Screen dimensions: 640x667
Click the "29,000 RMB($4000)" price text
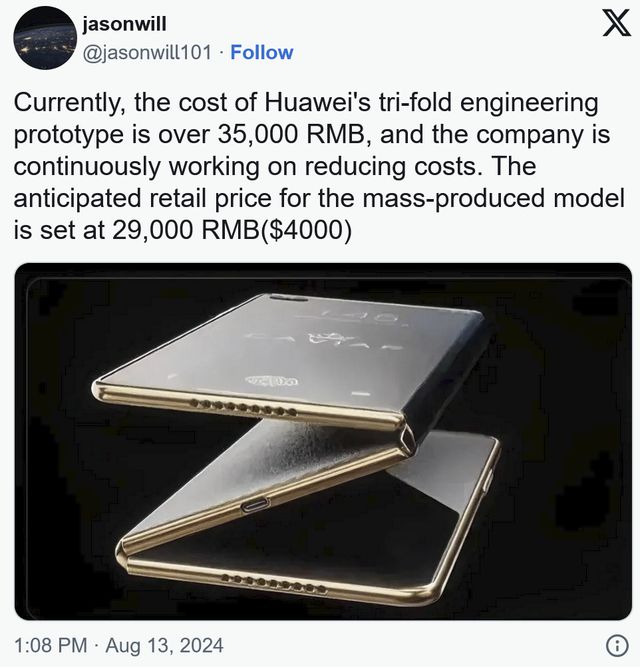(x=232, y=230)
